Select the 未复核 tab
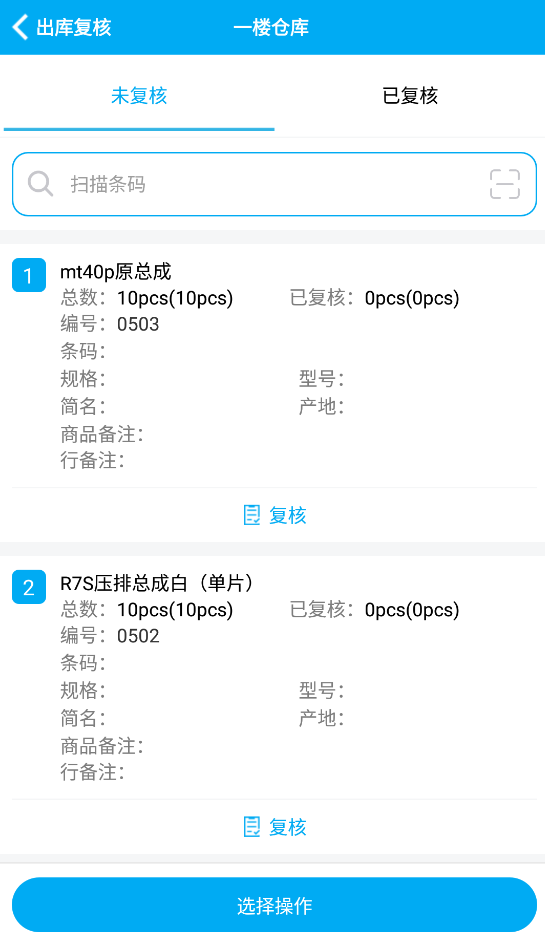Image resolution: width=545 pixels, height=942 pixels. [x=139, y=96]
